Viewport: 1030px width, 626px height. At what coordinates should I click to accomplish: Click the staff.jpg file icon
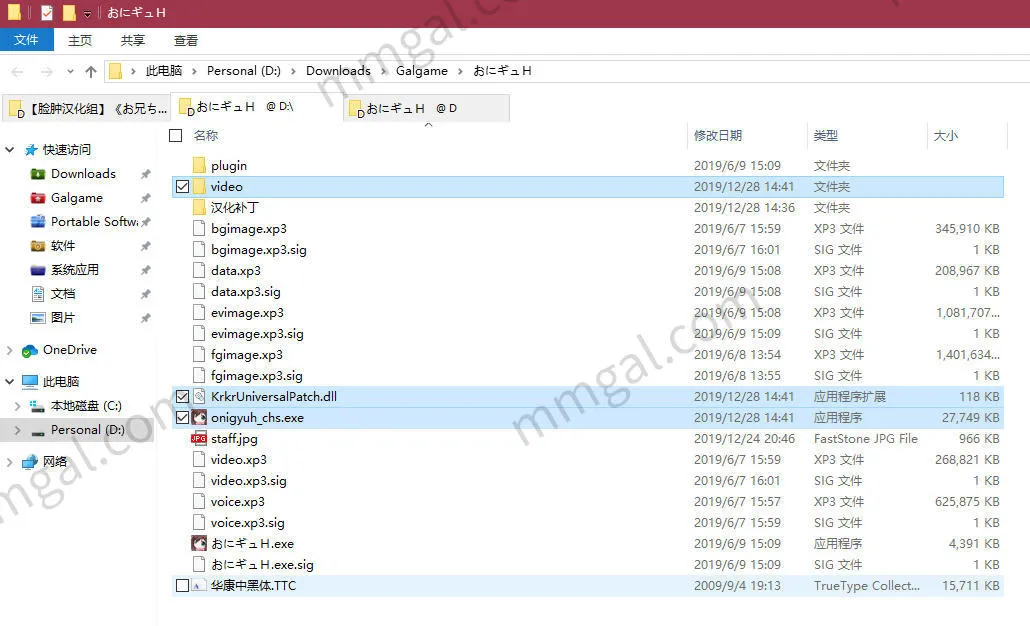[x=199, y=439]
